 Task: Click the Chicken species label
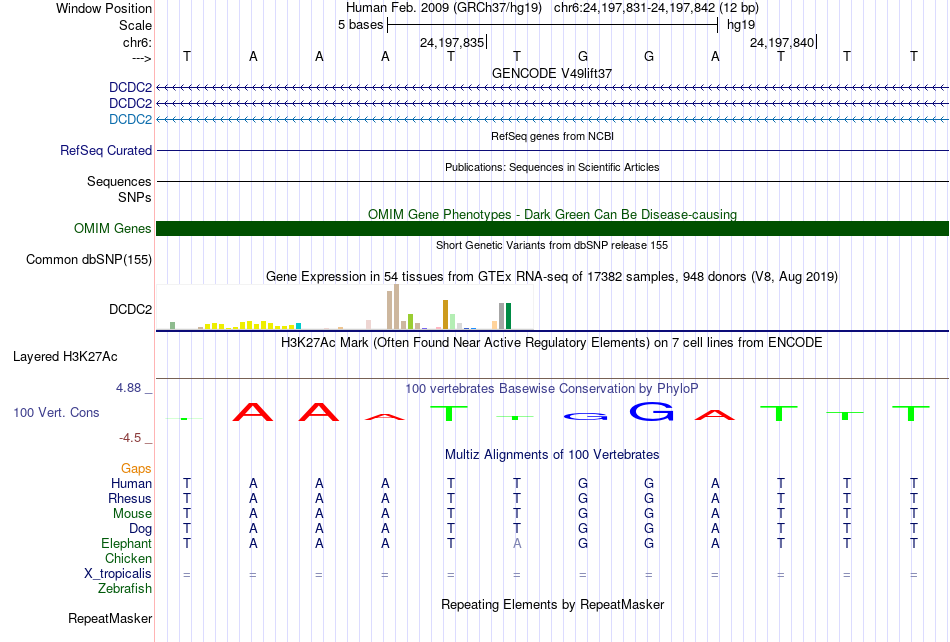pyautogui.click(x=128, y=558)
